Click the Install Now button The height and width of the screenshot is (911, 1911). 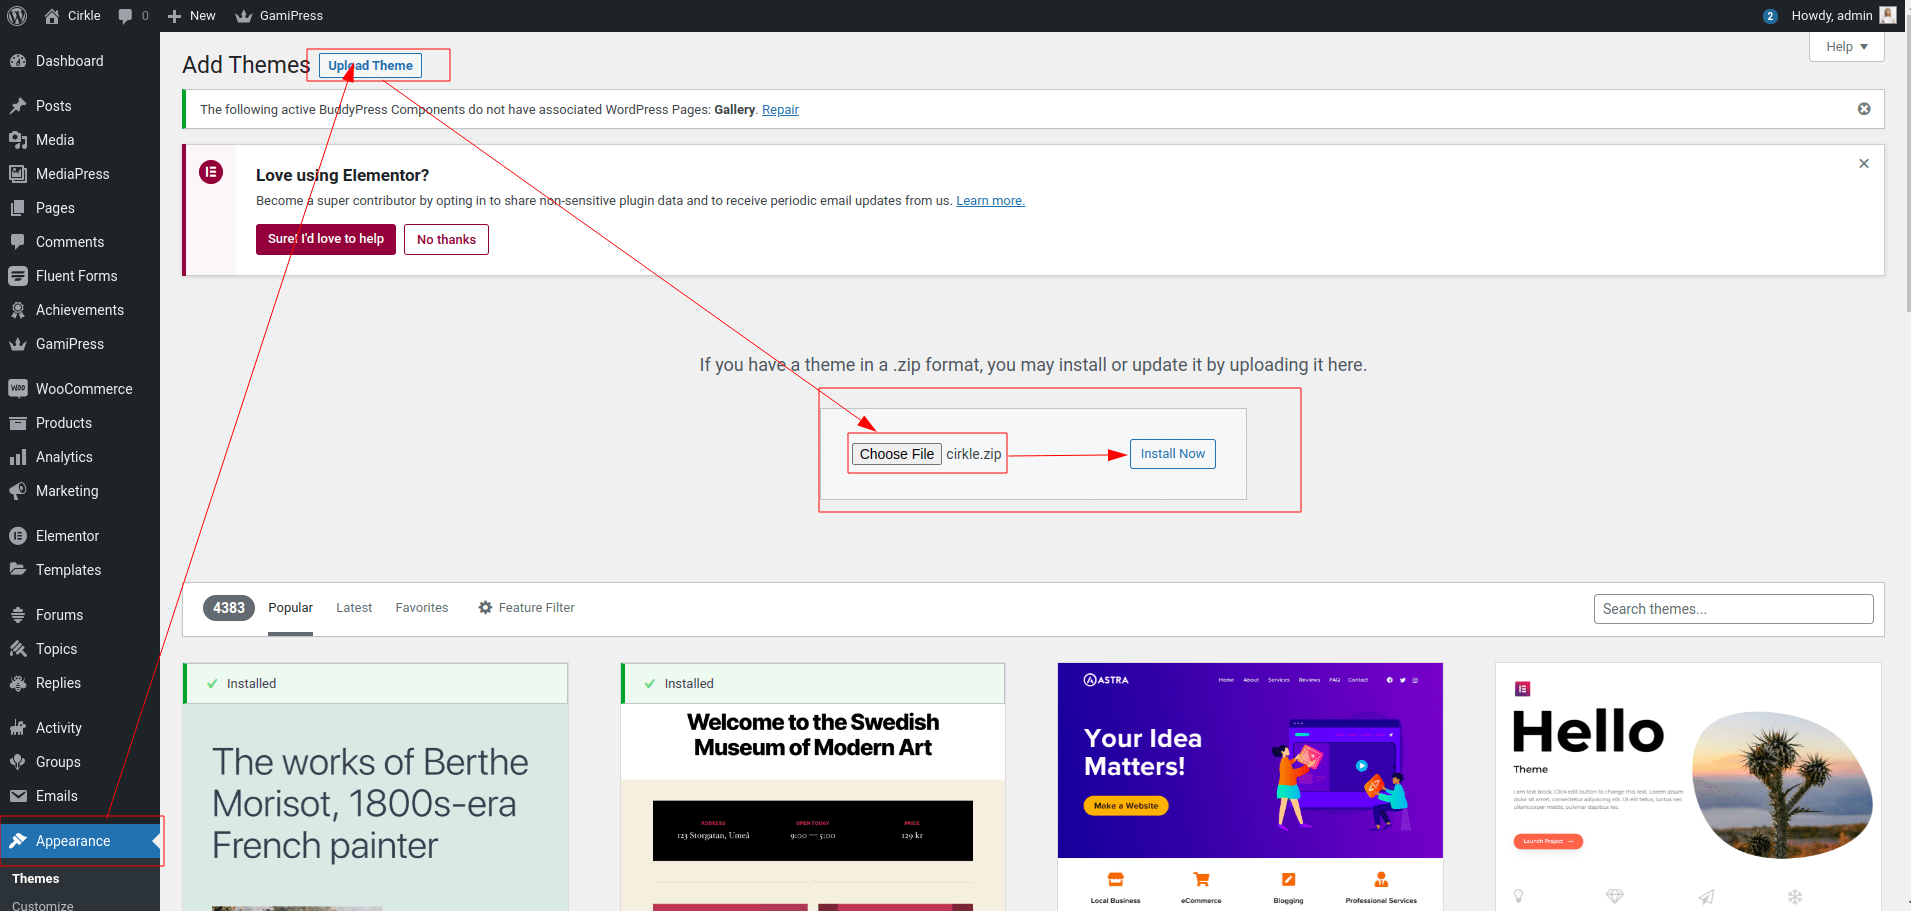coord(1172,454)
